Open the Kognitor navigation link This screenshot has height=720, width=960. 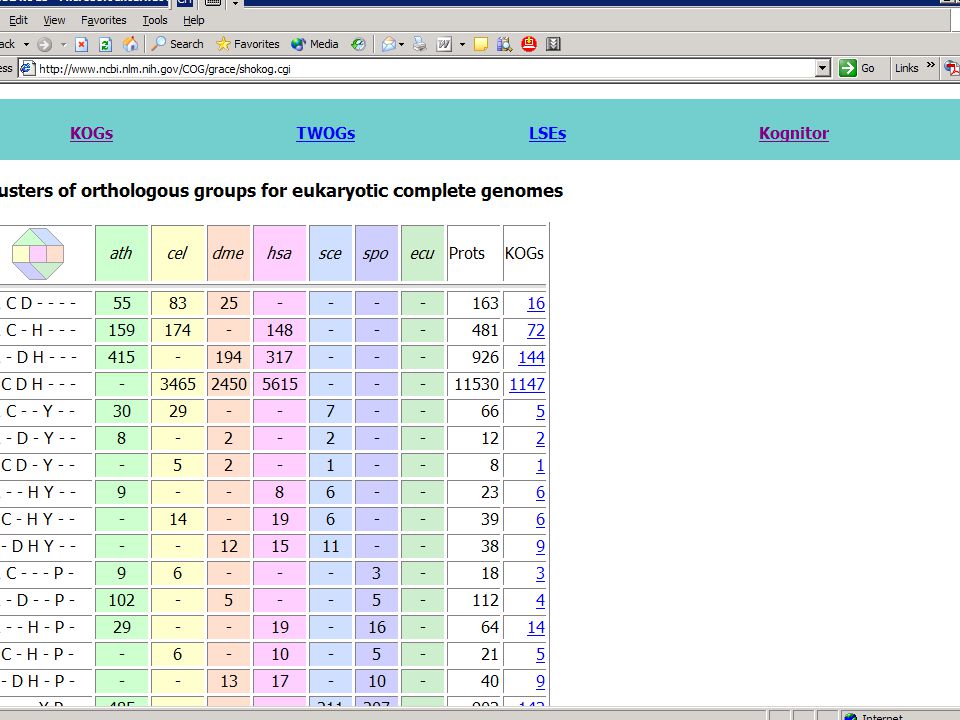click(794, 133)
